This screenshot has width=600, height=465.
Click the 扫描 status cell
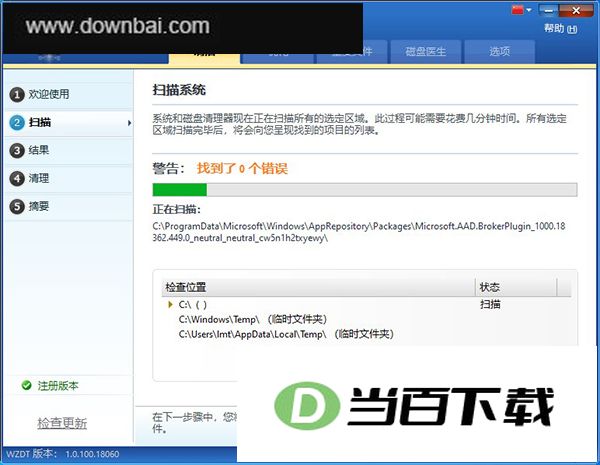click(x=490, y=305)
